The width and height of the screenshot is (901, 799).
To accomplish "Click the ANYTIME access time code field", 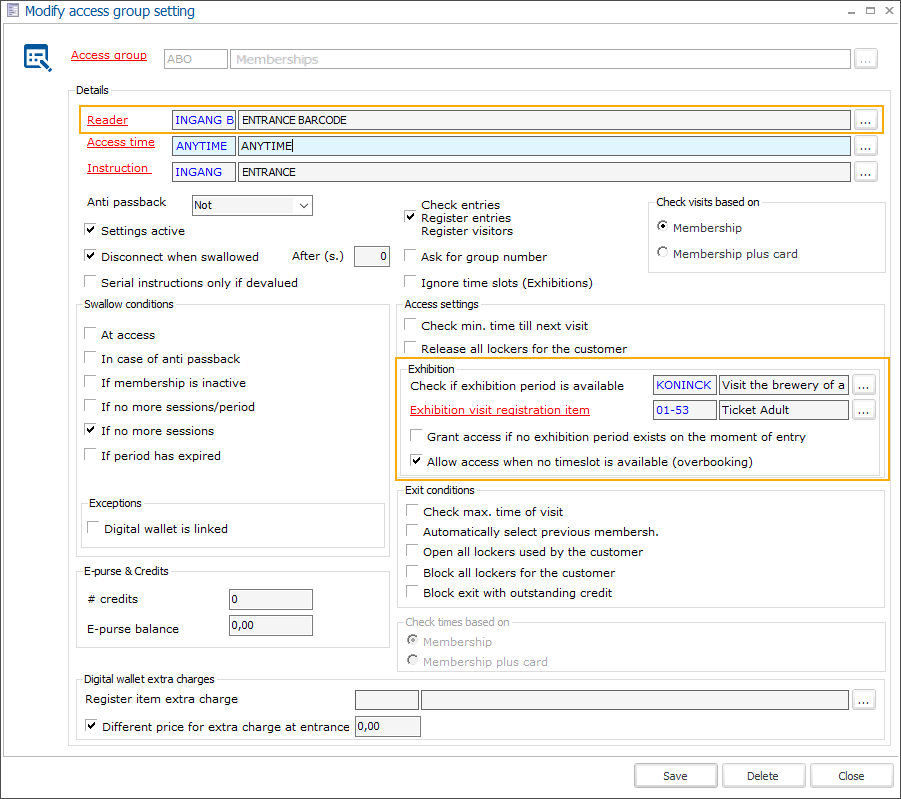I will [x=204, y=146].
